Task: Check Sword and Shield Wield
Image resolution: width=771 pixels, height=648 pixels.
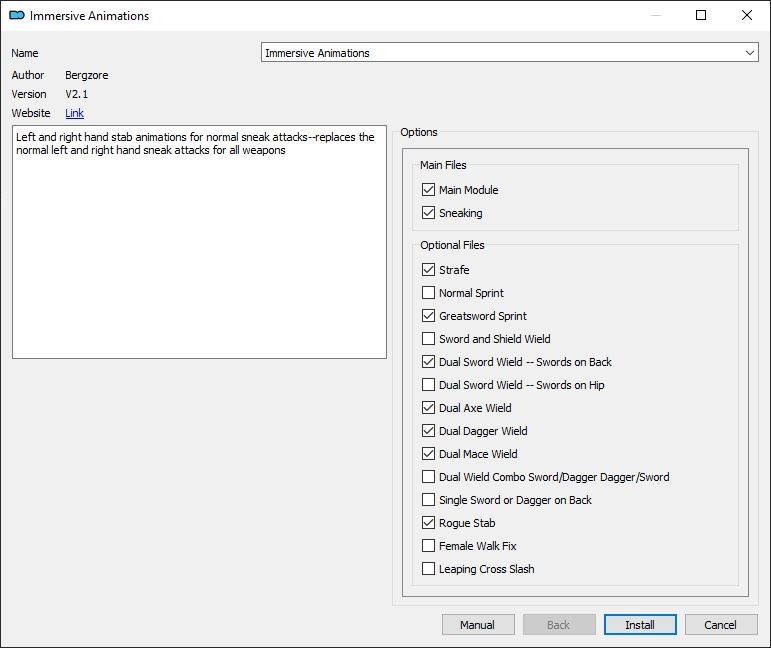Action: point(428,339)
